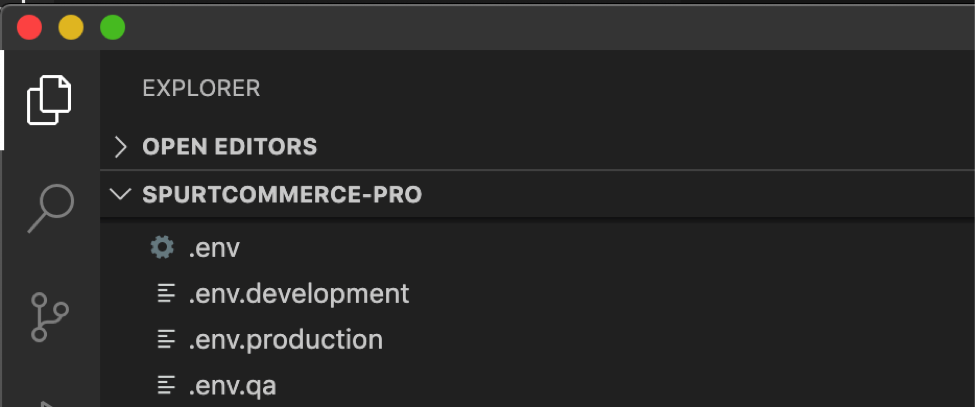Image resolution: width=975 pixels, height=408 pixels.
Task: Click the OPEN EDITORS section header
Action: point(229,147)
